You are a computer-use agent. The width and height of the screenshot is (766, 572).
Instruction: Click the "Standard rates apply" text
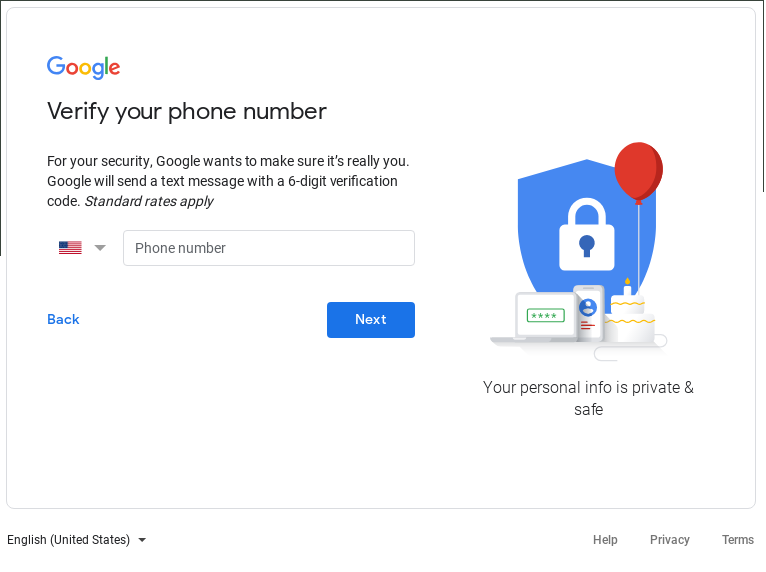click(x=149, y=201)
